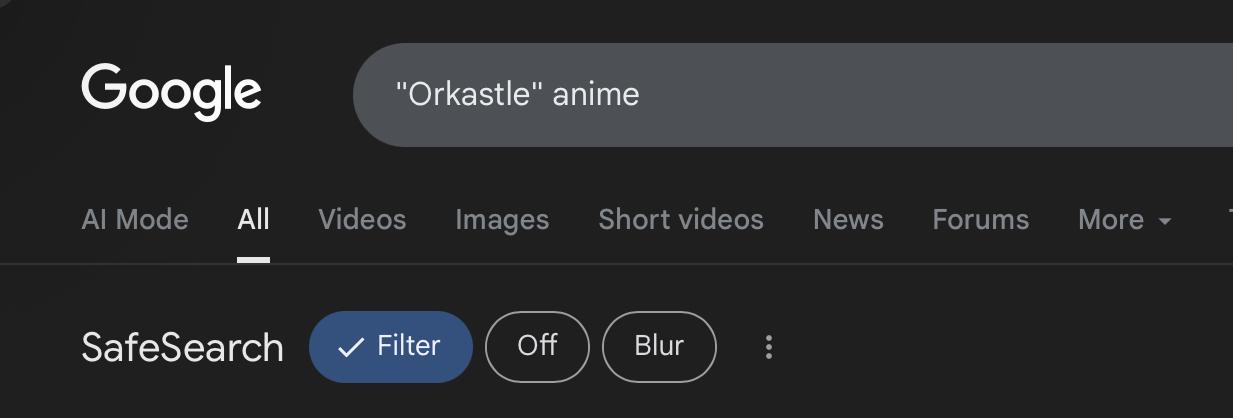Click the search box with "Orkastle" anime

tap(700, 95)
